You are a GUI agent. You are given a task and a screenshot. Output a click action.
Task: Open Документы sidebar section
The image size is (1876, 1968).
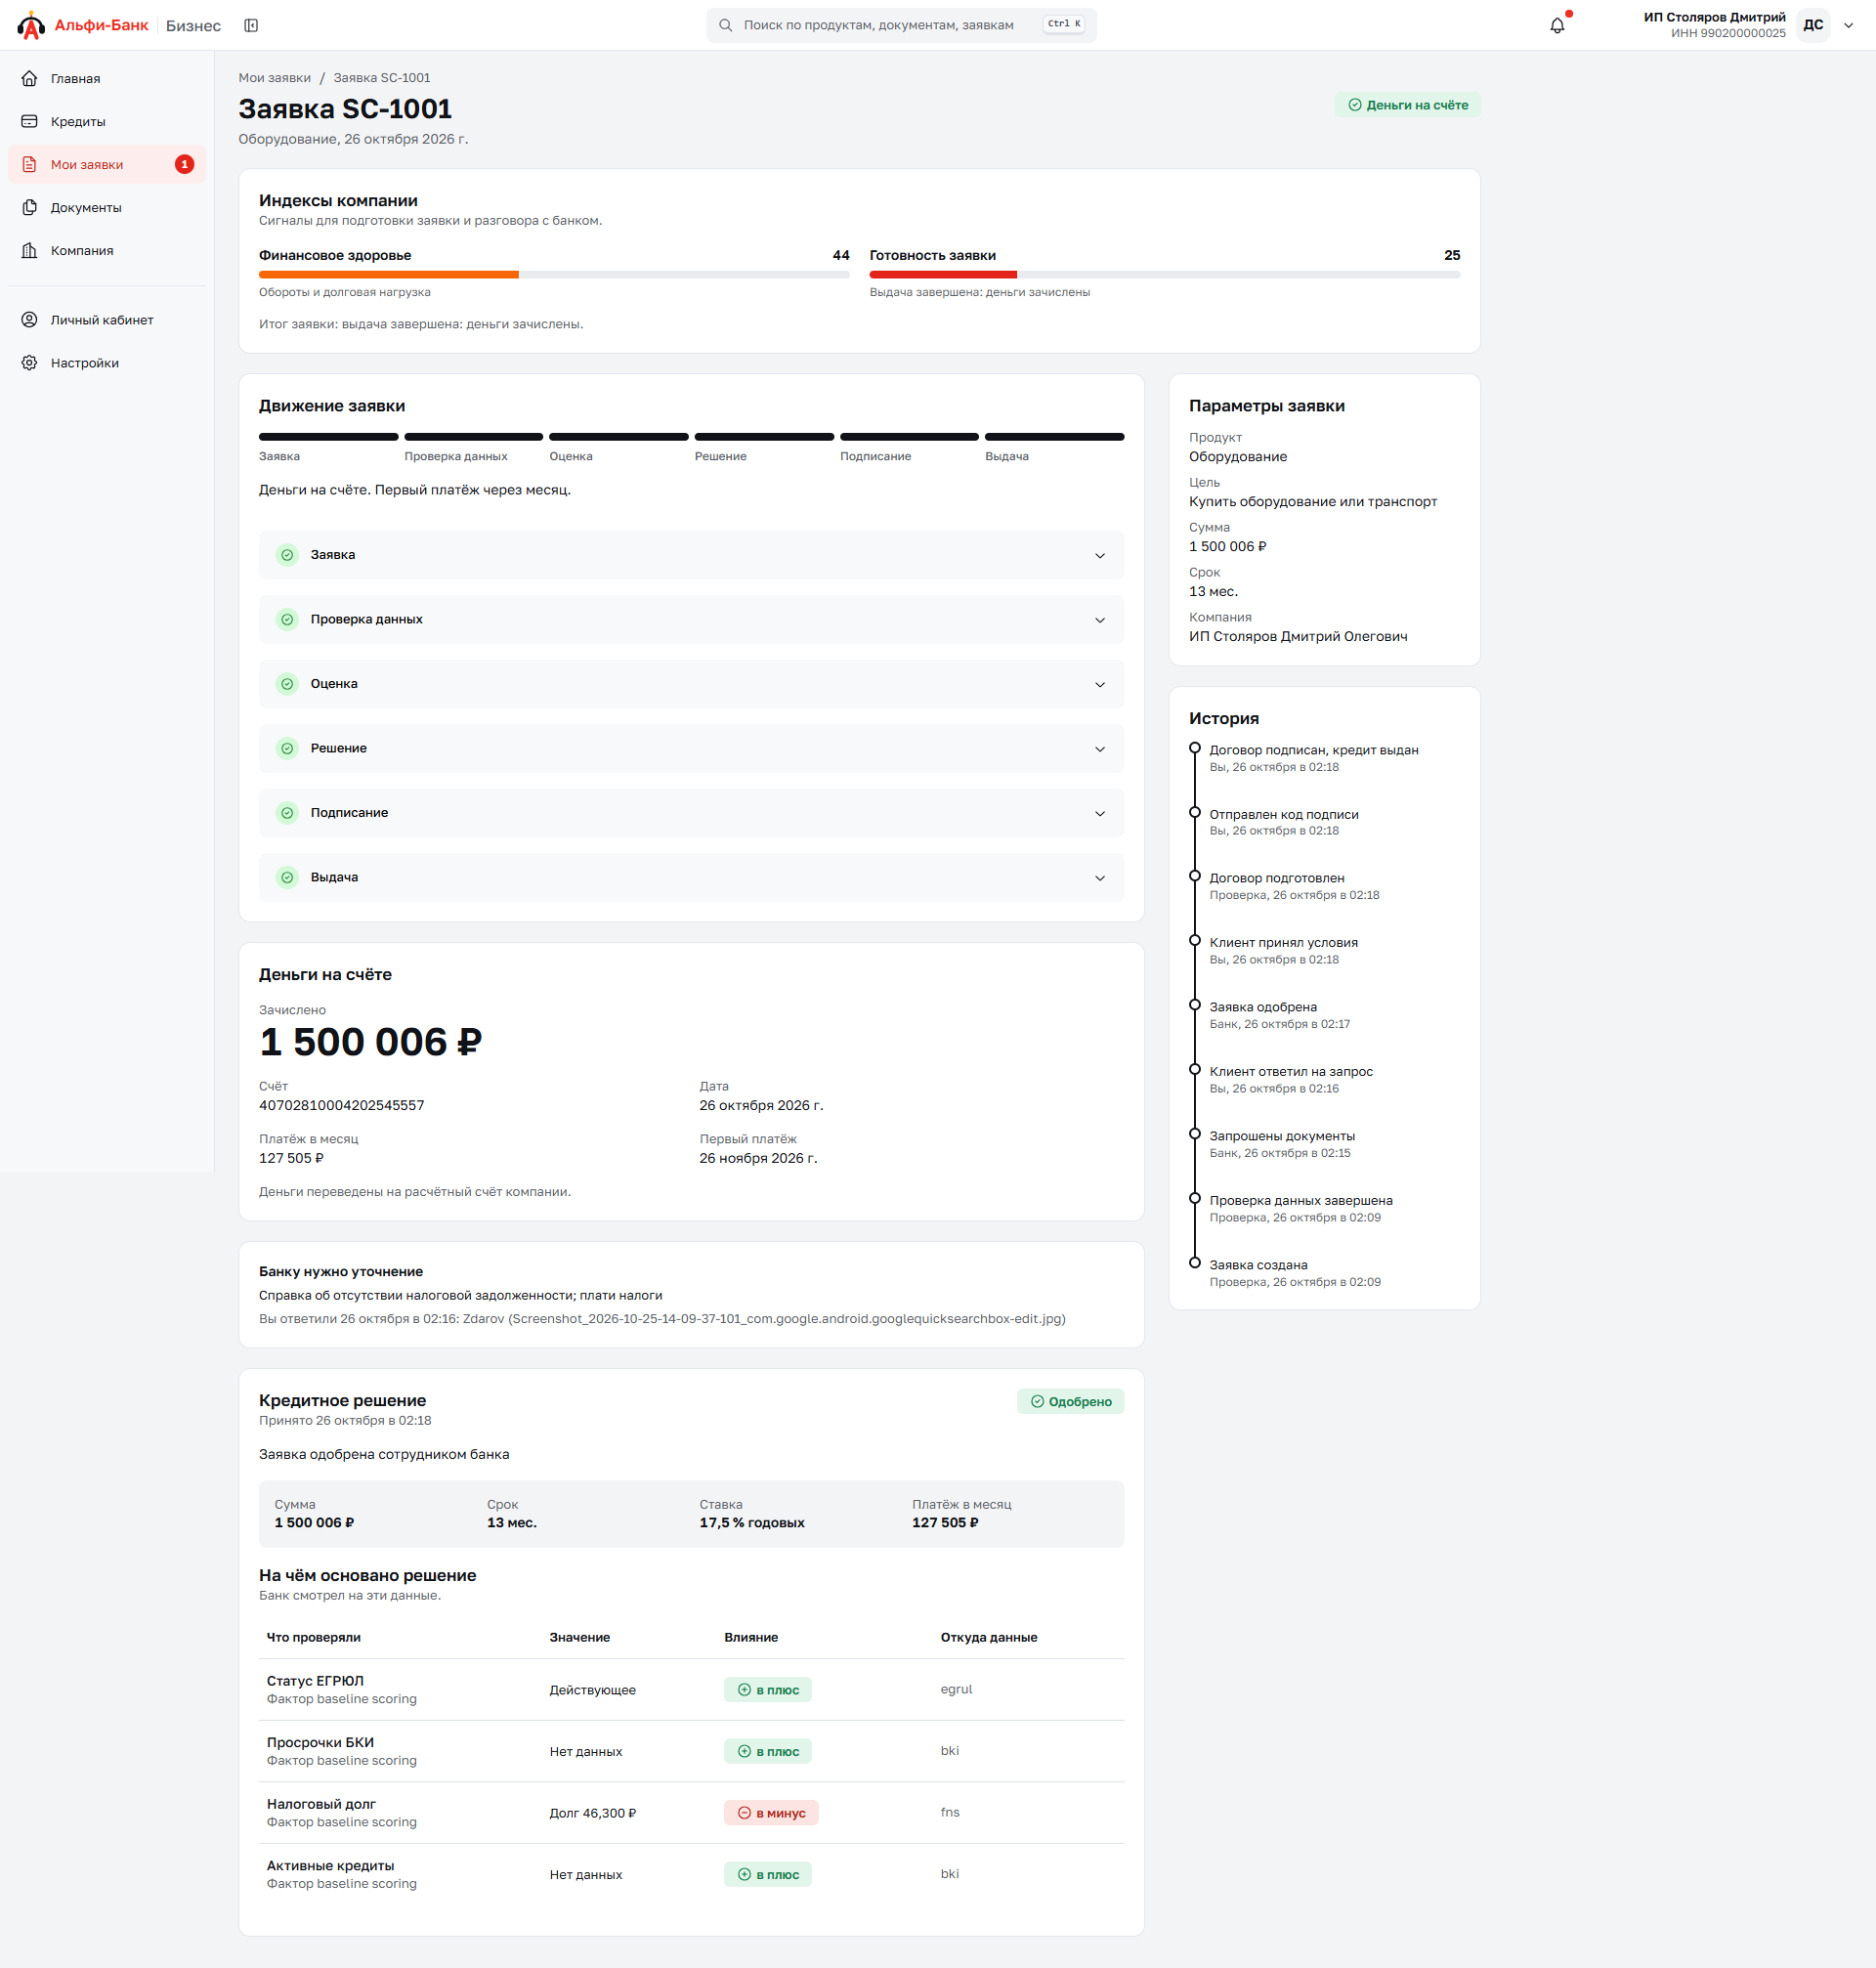click(x=107, y=207)
